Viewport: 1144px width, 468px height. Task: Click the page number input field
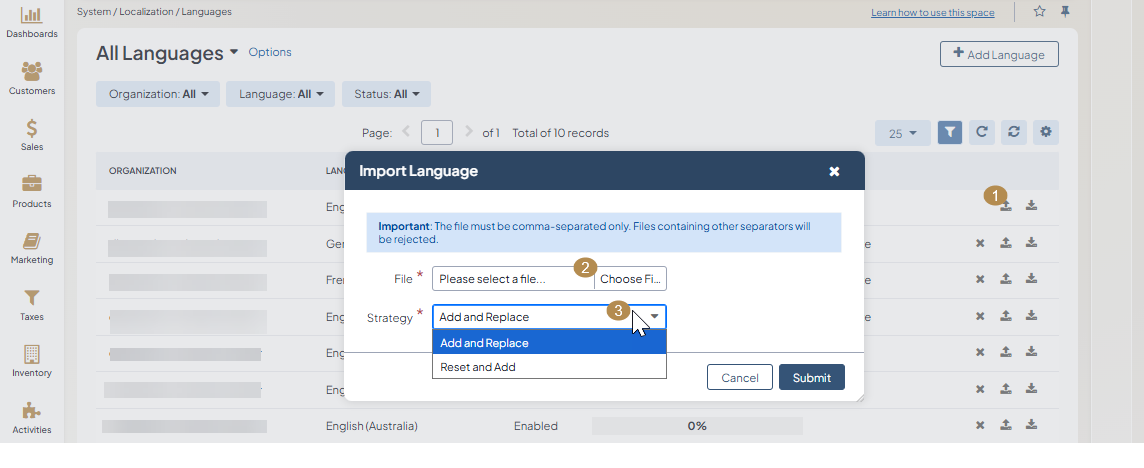pyautogui.click(x=437, y=133)
